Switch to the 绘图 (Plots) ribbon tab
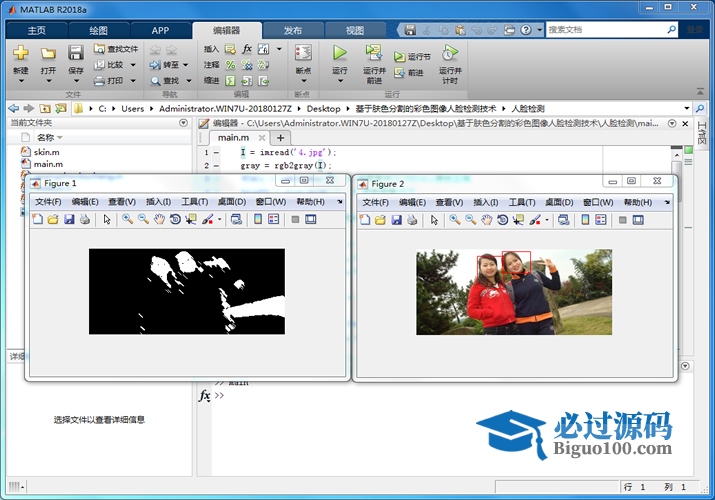 click(x=99, y=30)
